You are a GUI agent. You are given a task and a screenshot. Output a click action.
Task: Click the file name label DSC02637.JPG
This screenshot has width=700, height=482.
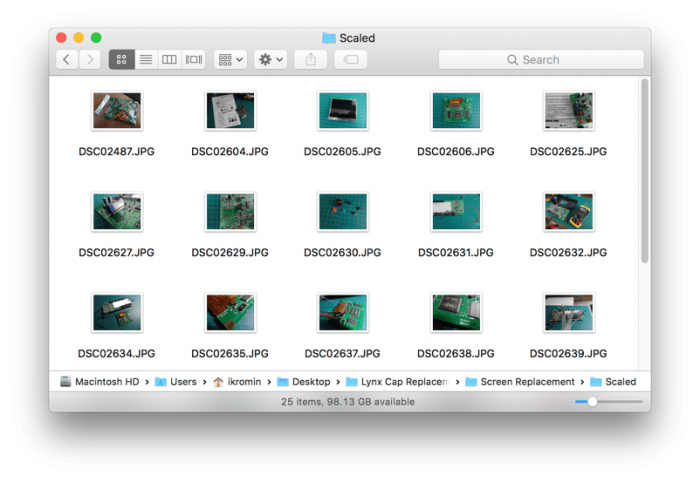click(342, 353)
